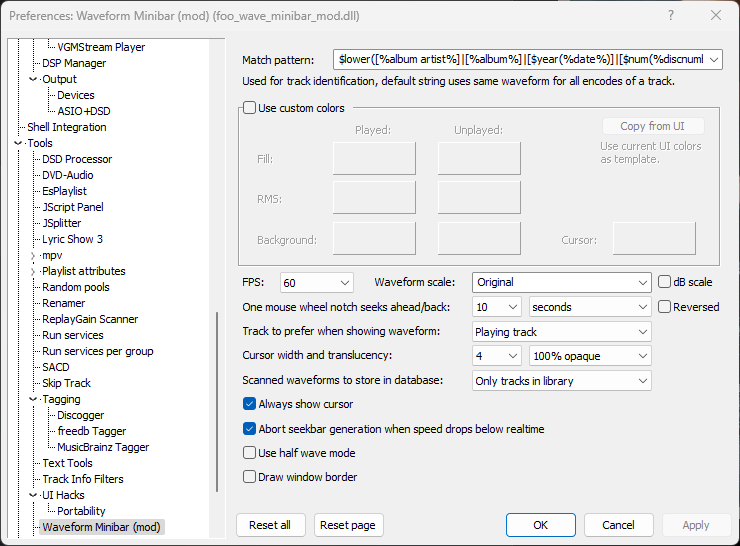Select EsPlaylist page
The image size is (740, 546).
point(64,191)
